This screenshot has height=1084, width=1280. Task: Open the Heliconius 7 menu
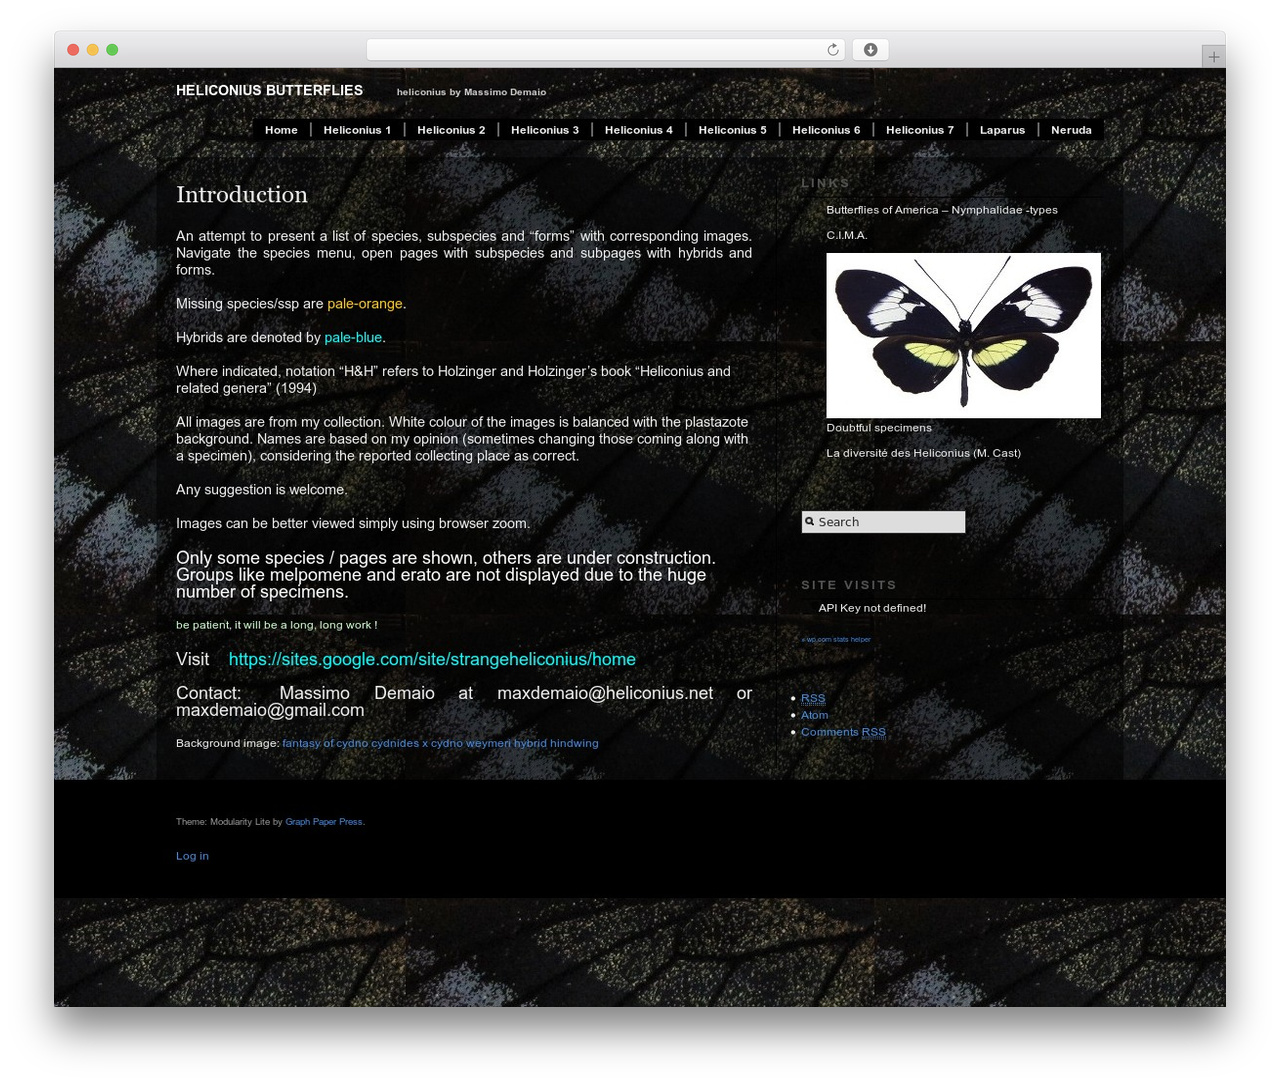920,130
